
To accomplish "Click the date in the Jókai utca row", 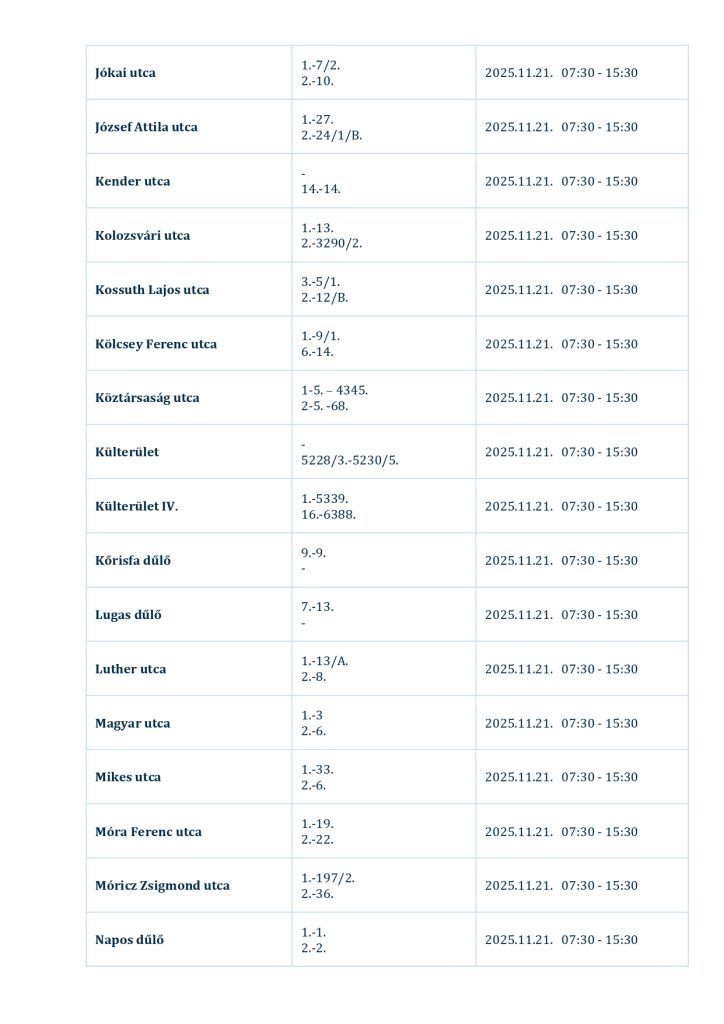I will click(518, 73).
